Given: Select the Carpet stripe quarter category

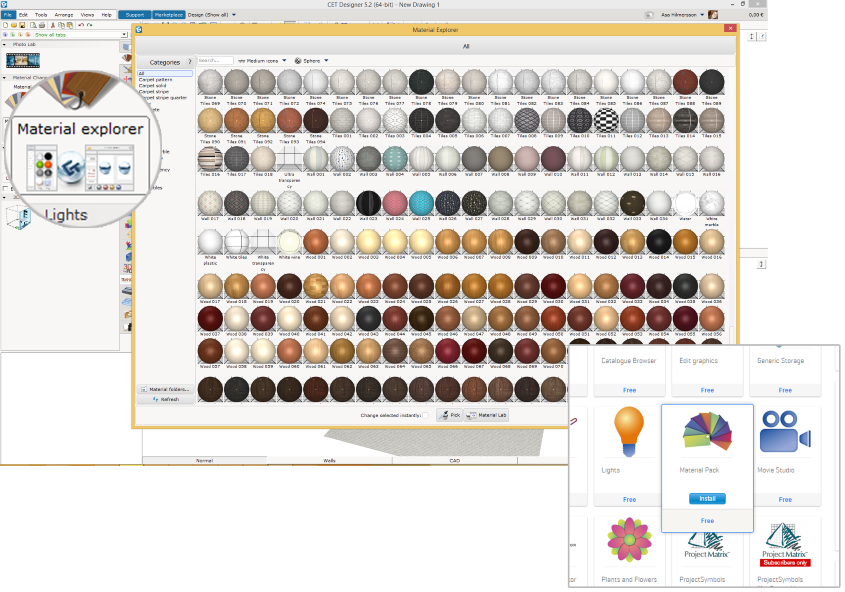Looking at the screenshot, I should tap(163, 97).
